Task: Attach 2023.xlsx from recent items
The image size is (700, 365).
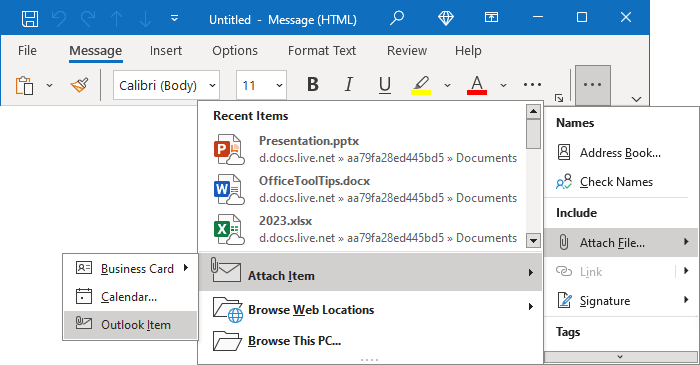Action: [x=366, y=230]
